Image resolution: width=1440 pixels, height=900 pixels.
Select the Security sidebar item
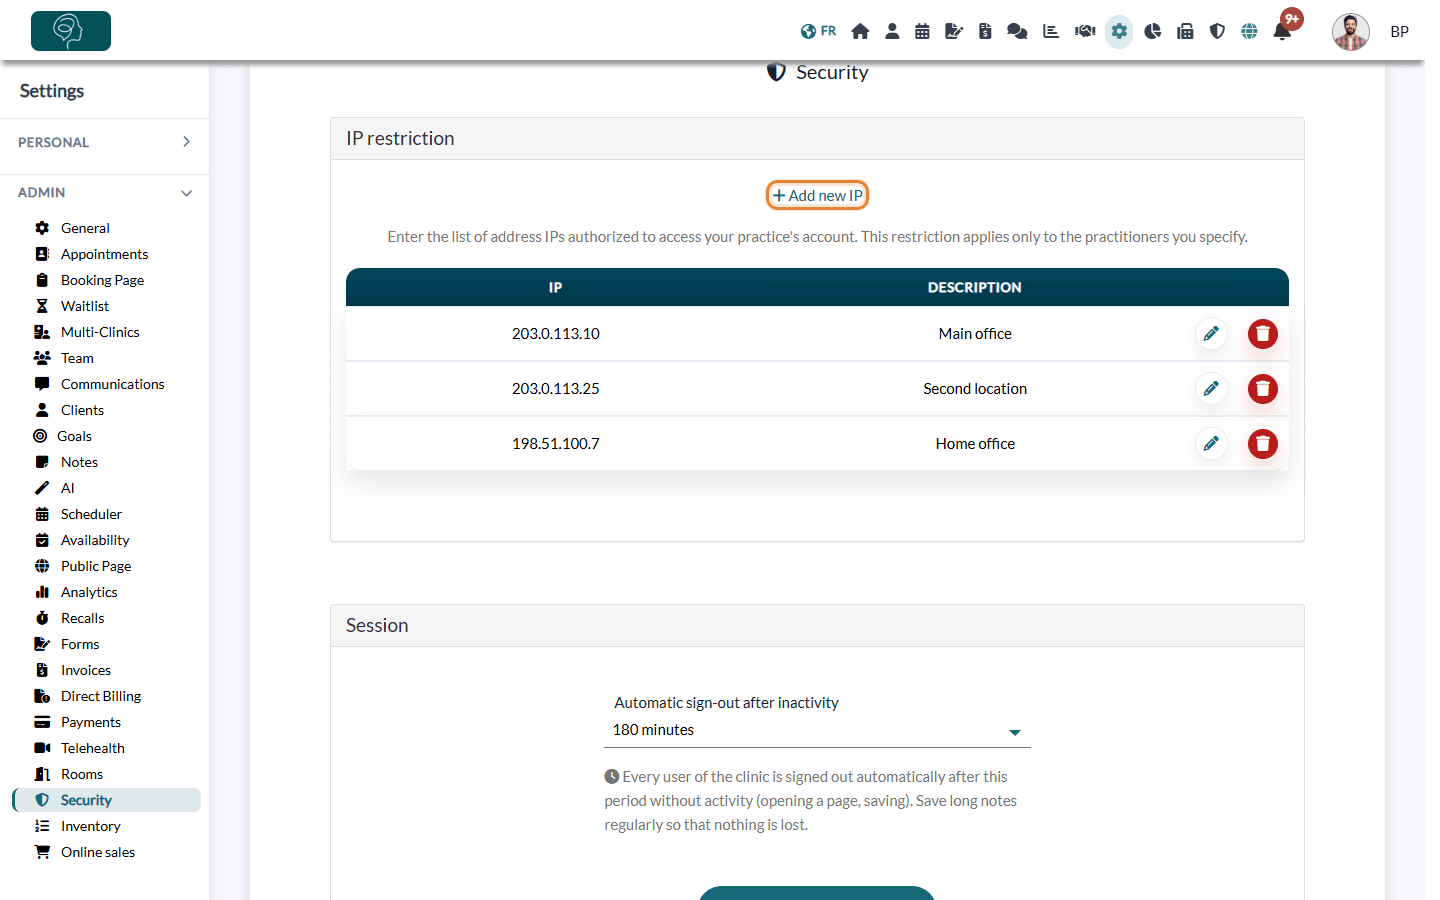(x=106, y=800)
